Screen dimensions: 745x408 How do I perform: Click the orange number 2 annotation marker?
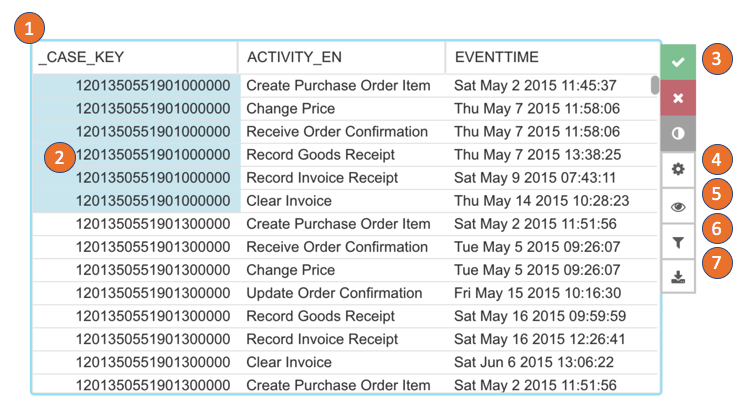pyautogui.click(x=60, y=157)
